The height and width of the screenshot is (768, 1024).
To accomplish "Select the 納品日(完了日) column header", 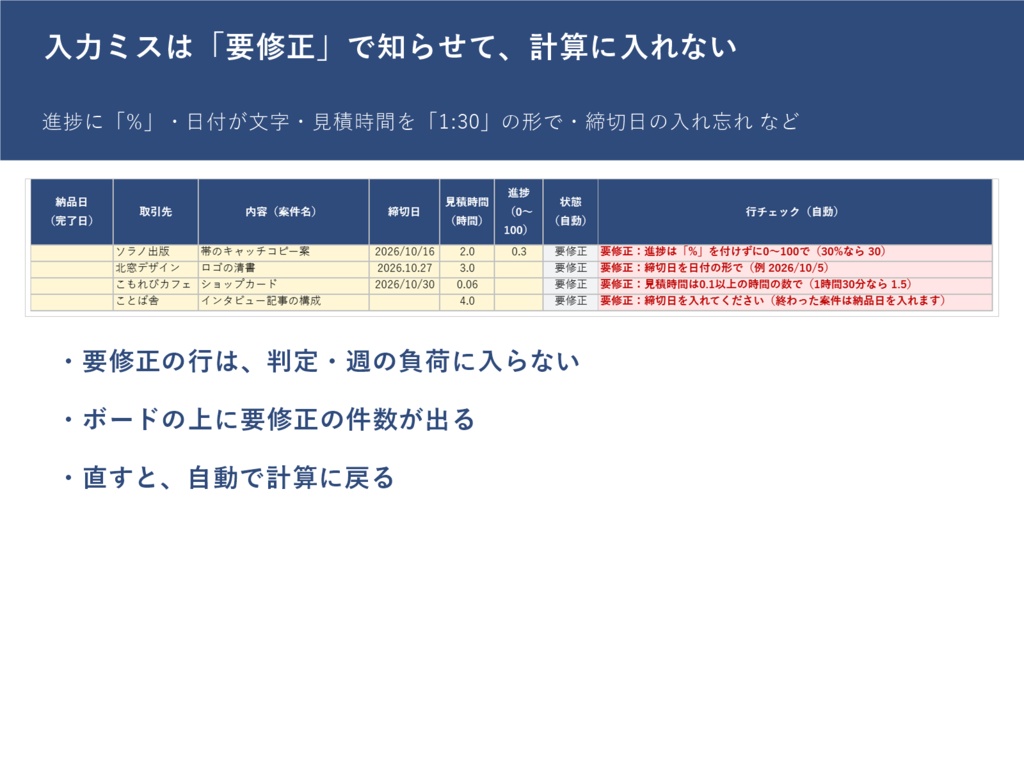I will [x=72, y=212].
